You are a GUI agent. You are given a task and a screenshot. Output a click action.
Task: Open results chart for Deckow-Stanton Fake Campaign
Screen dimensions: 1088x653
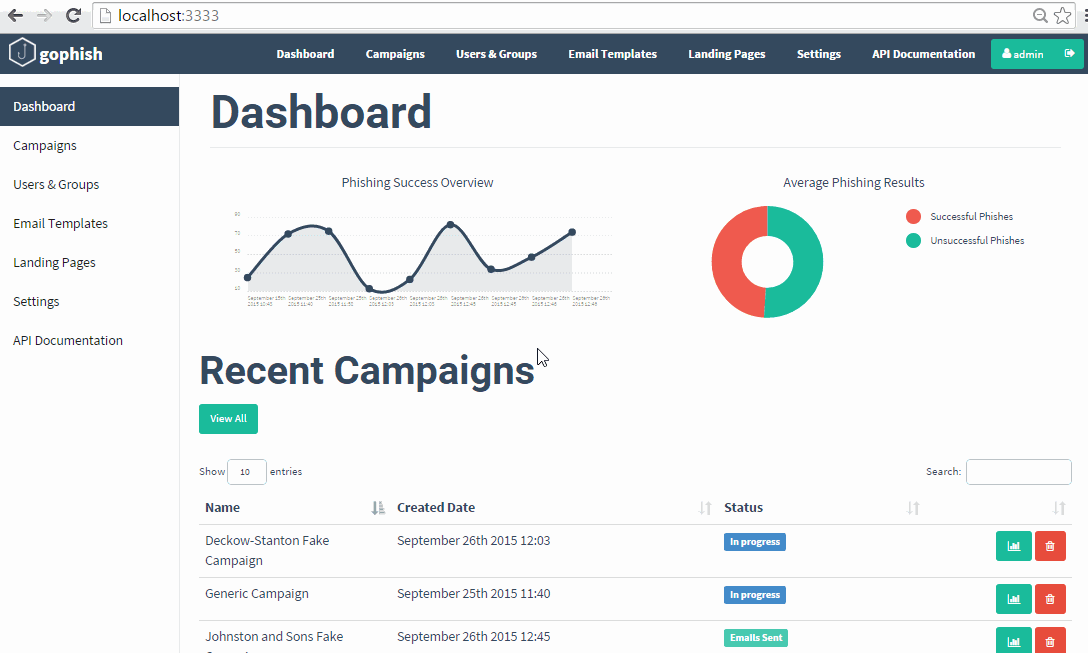point(1014,546)
